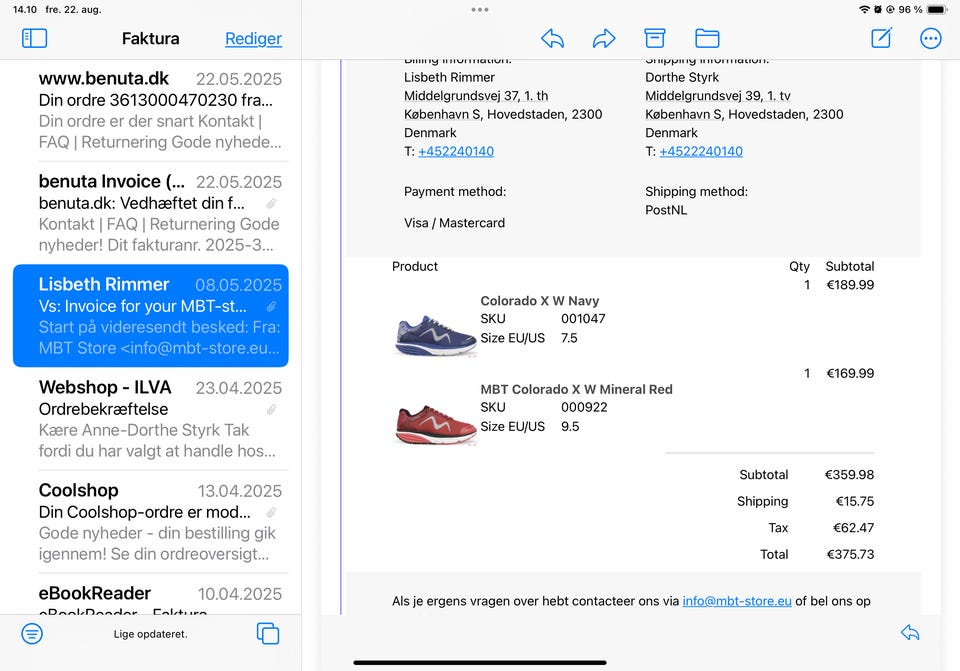The image size is (960, 671).
Task: Tap price €189.99 for navy shoe
Action: (850, 285)
